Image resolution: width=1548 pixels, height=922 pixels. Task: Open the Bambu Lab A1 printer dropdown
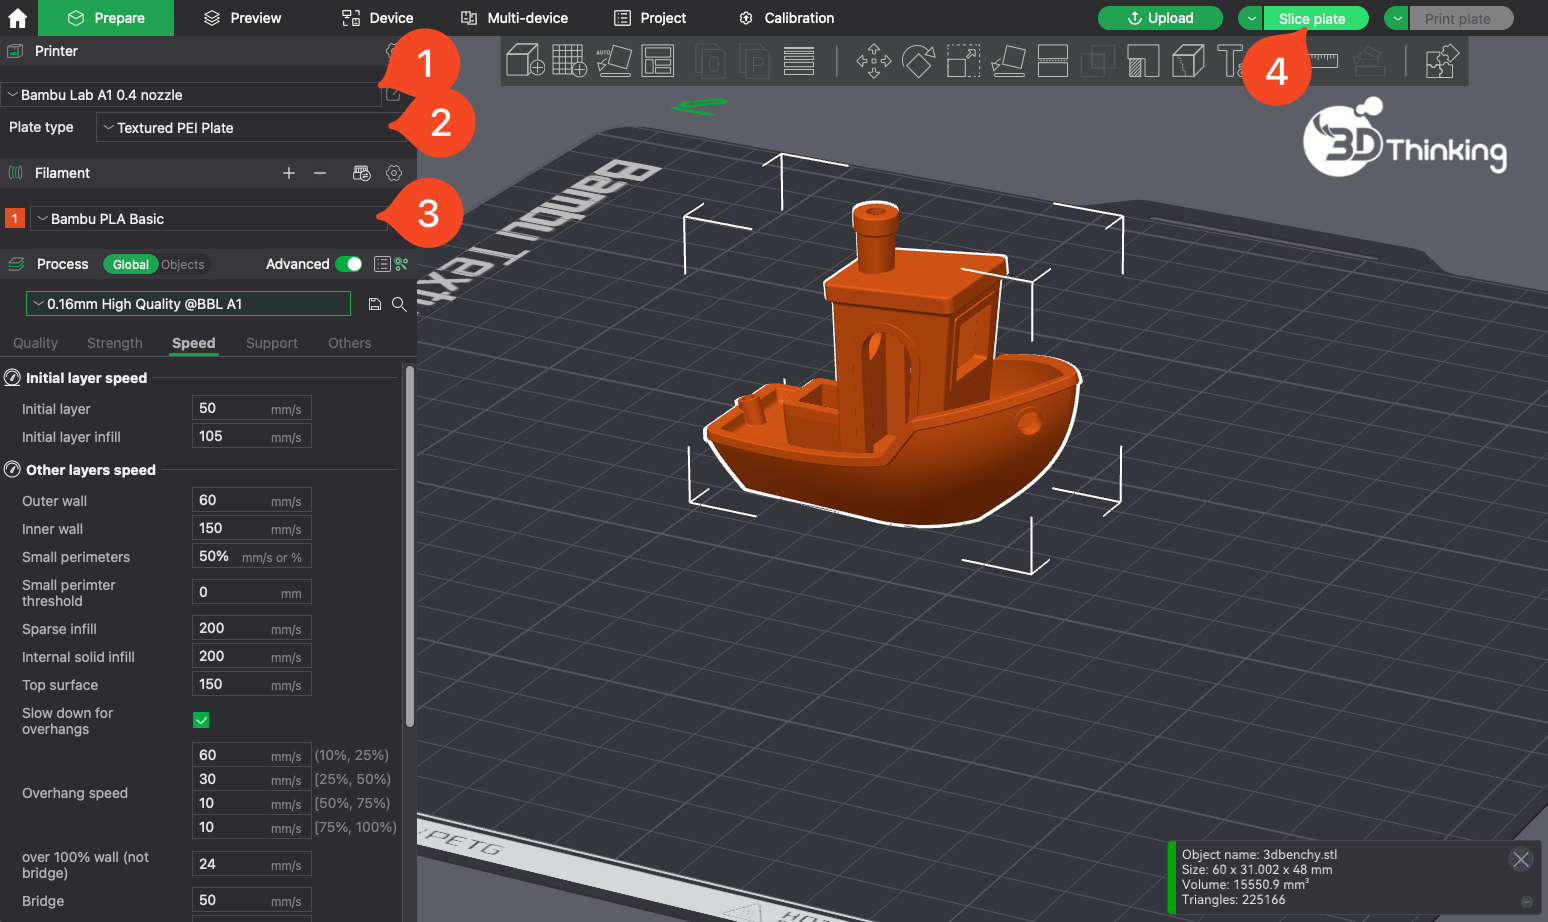[191, 95]
